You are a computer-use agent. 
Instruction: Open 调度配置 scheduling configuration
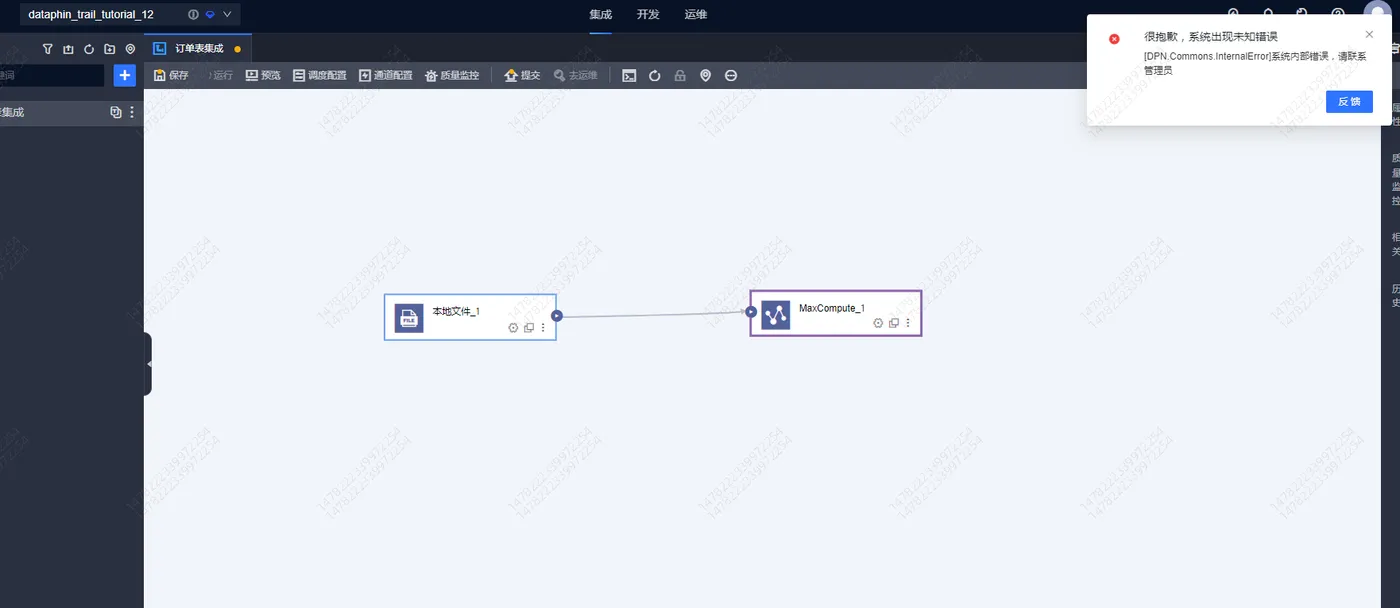click(x=319, y=75)
